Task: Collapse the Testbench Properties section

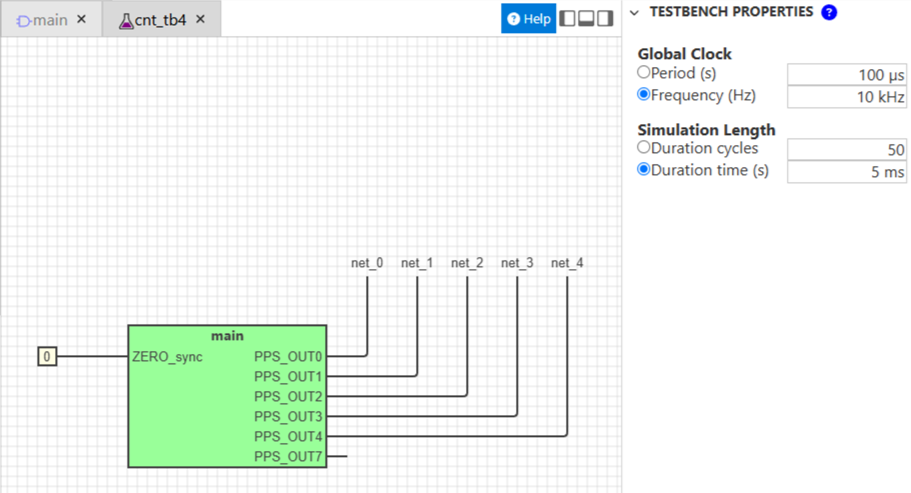Action: pos(634,12)
